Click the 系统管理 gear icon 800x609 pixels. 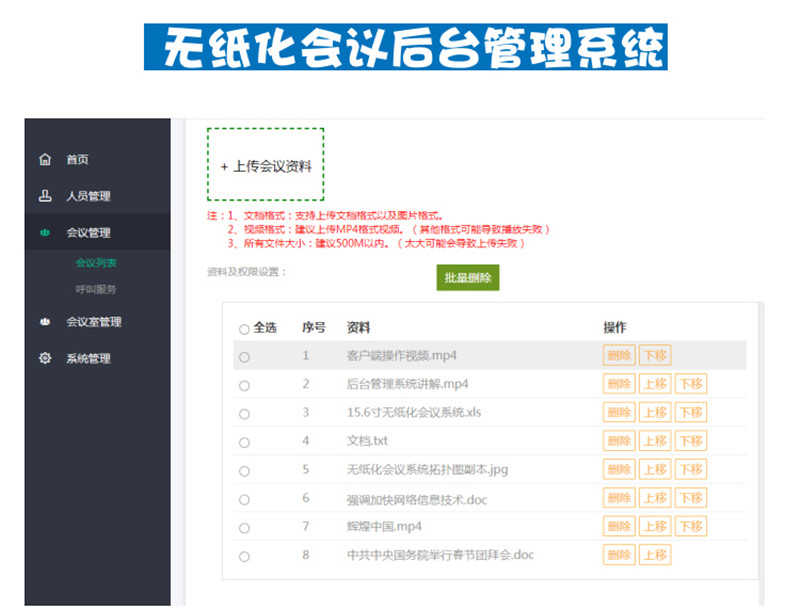(x=44, y=359)
